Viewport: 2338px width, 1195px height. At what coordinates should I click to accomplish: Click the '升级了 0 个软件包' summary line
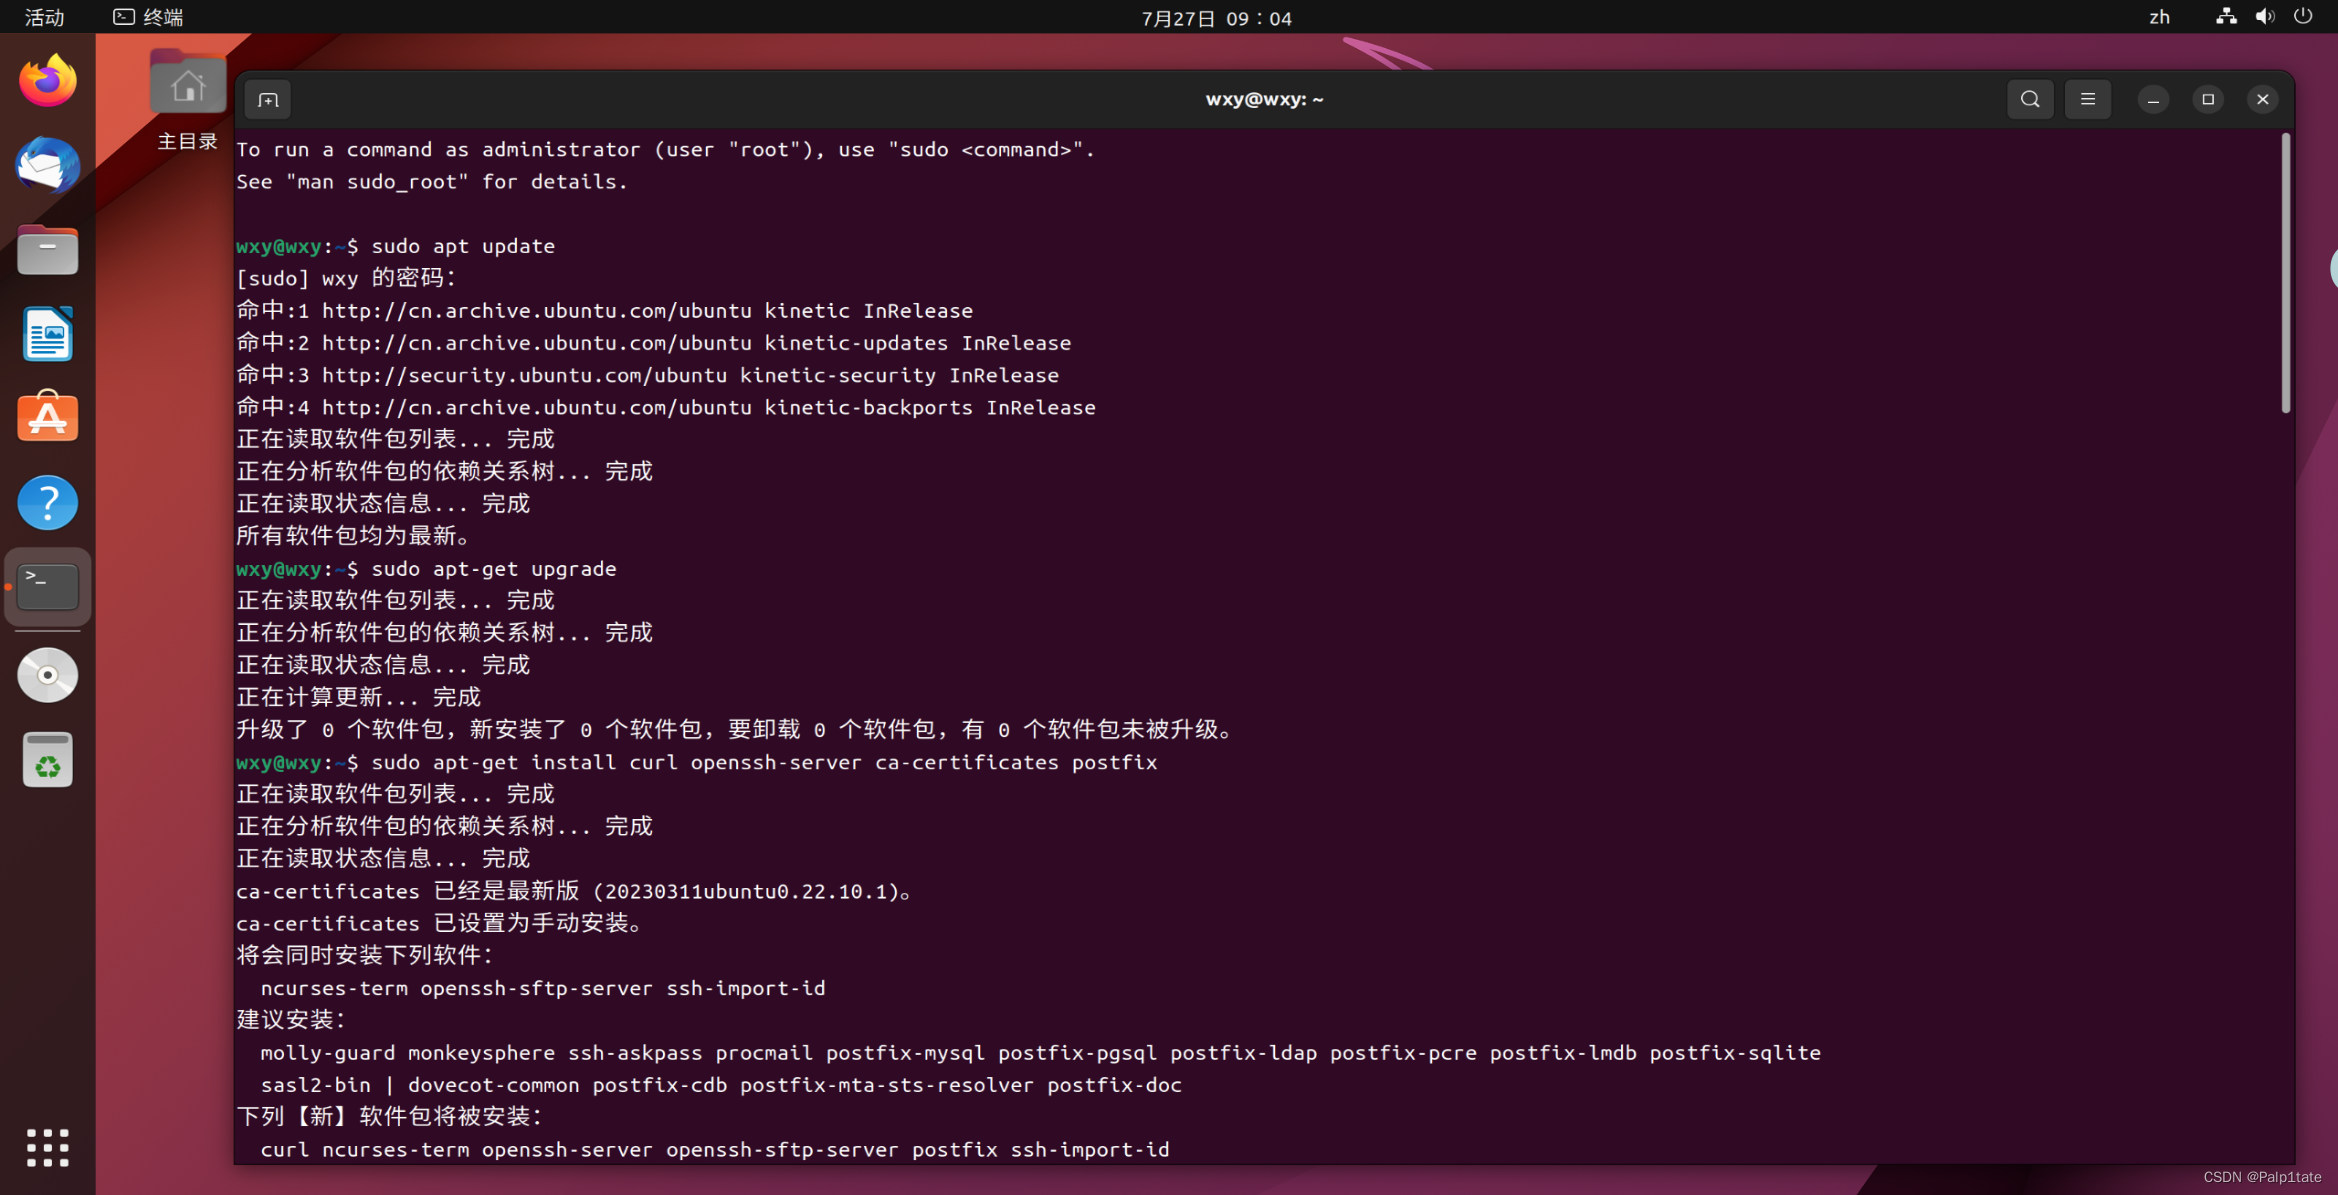pos(737,730)
